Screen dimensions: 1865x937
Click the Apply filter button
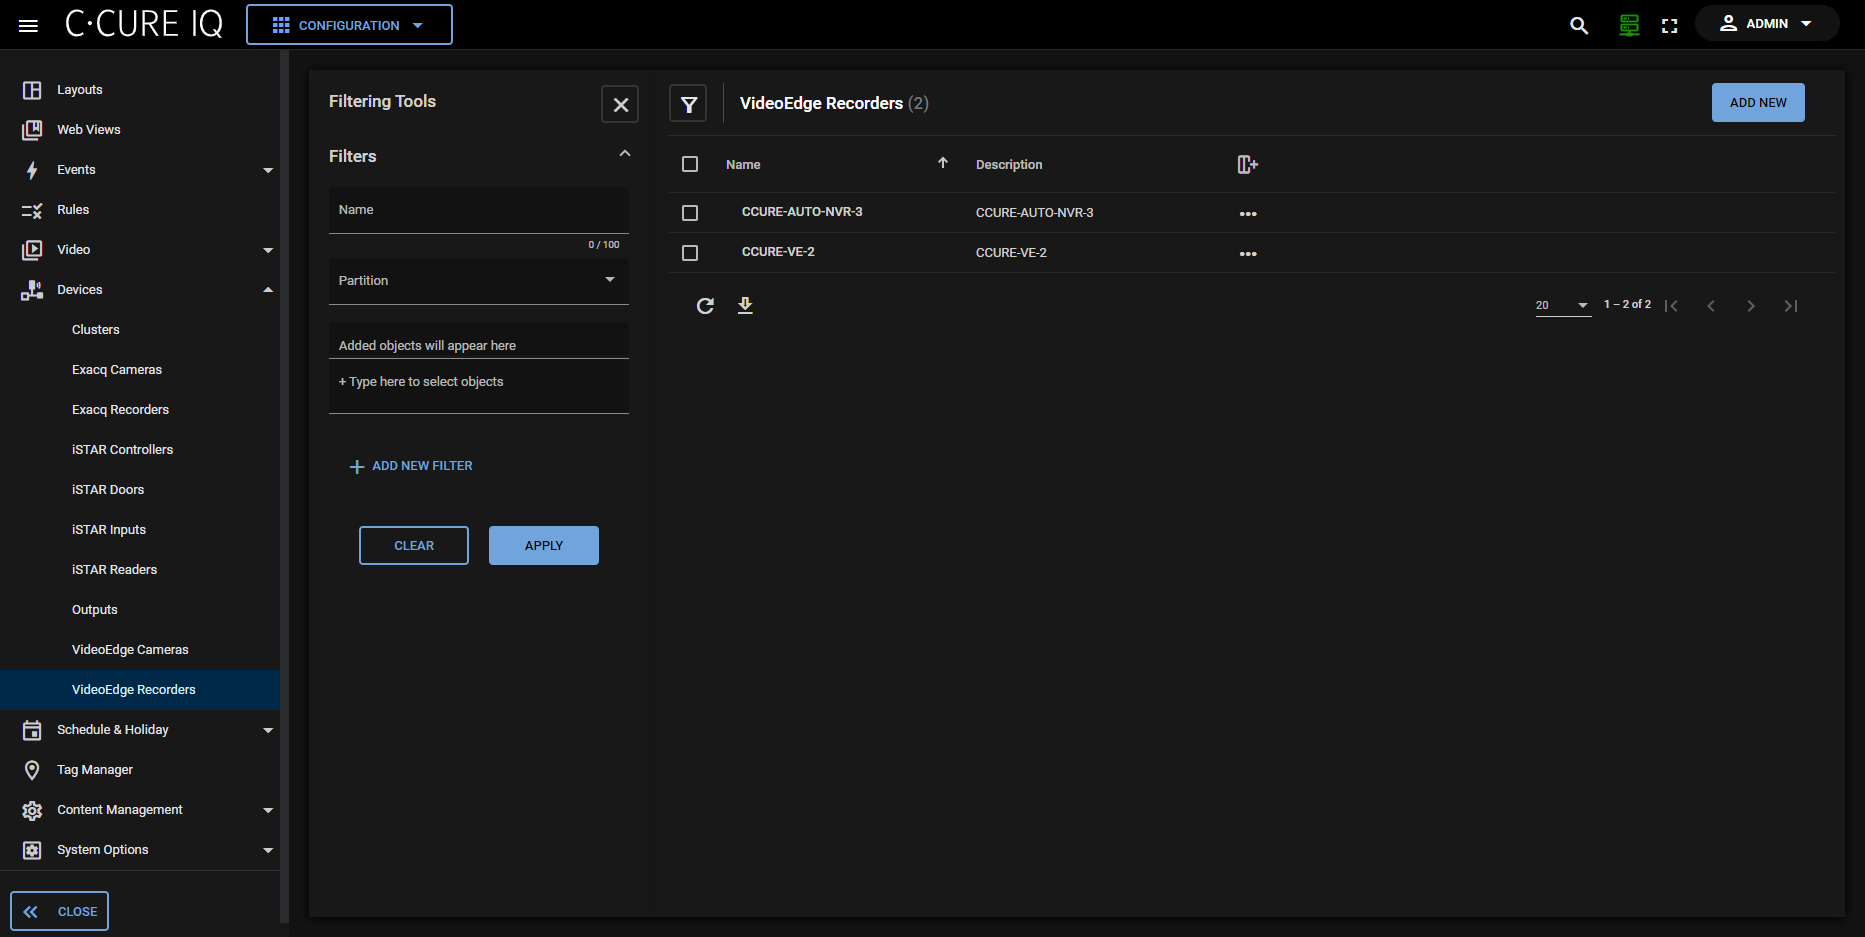pos(543,546)
